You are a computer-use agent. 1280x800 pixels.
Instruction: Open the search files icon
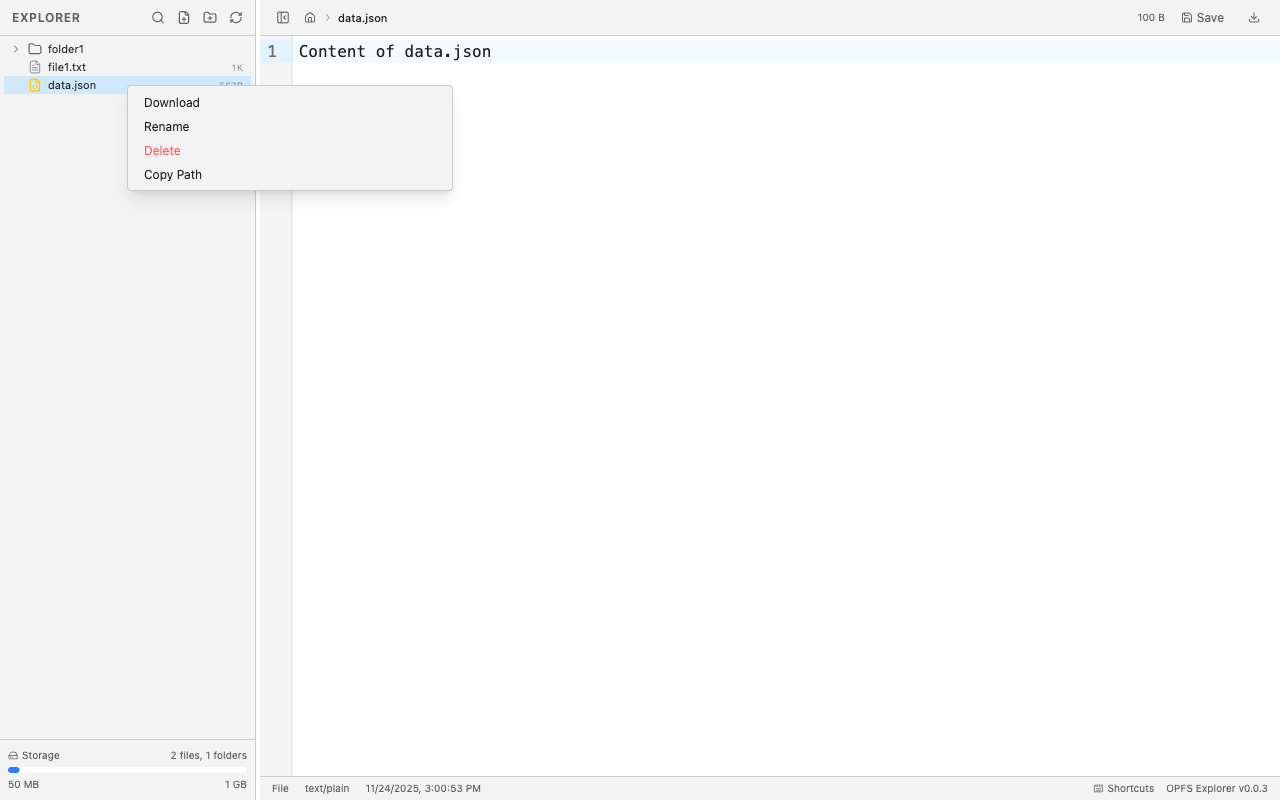[158, 17]
